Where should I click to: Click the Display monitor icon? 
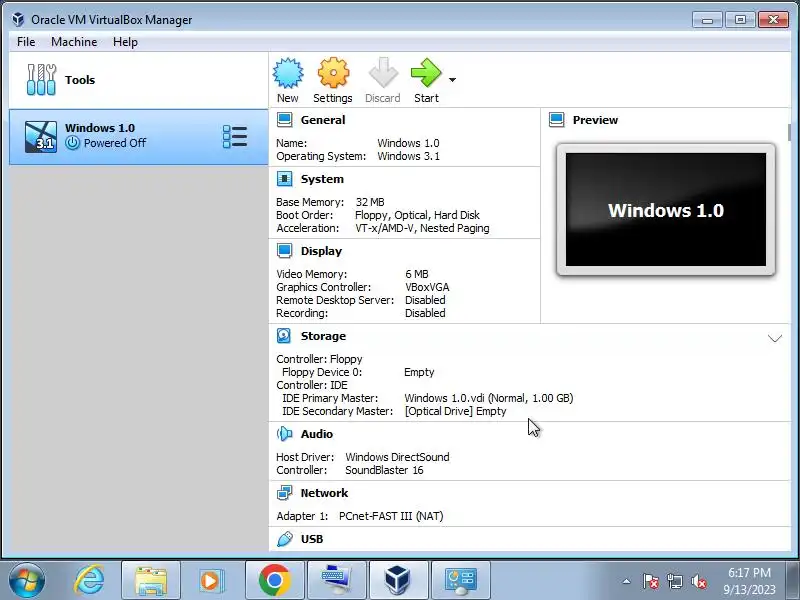click(x=284, y=251)
